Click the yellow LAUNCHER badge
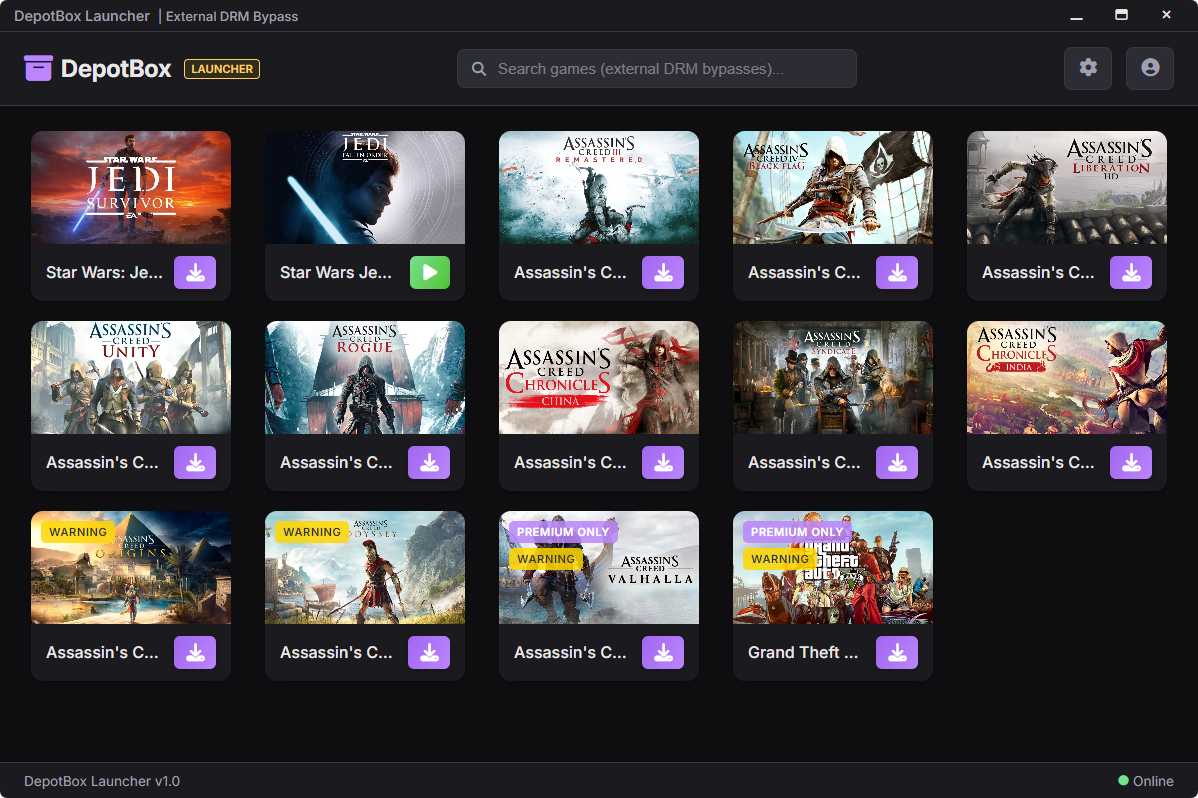Image resolution: width=1198 pixels, height=798 pixels. coord(222,69)
